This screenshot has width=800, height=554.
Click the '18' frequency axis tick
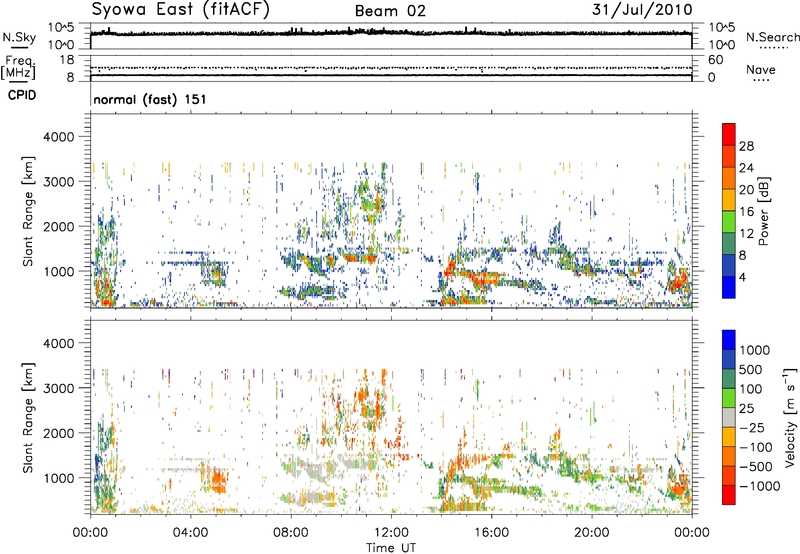click(67, 60)
